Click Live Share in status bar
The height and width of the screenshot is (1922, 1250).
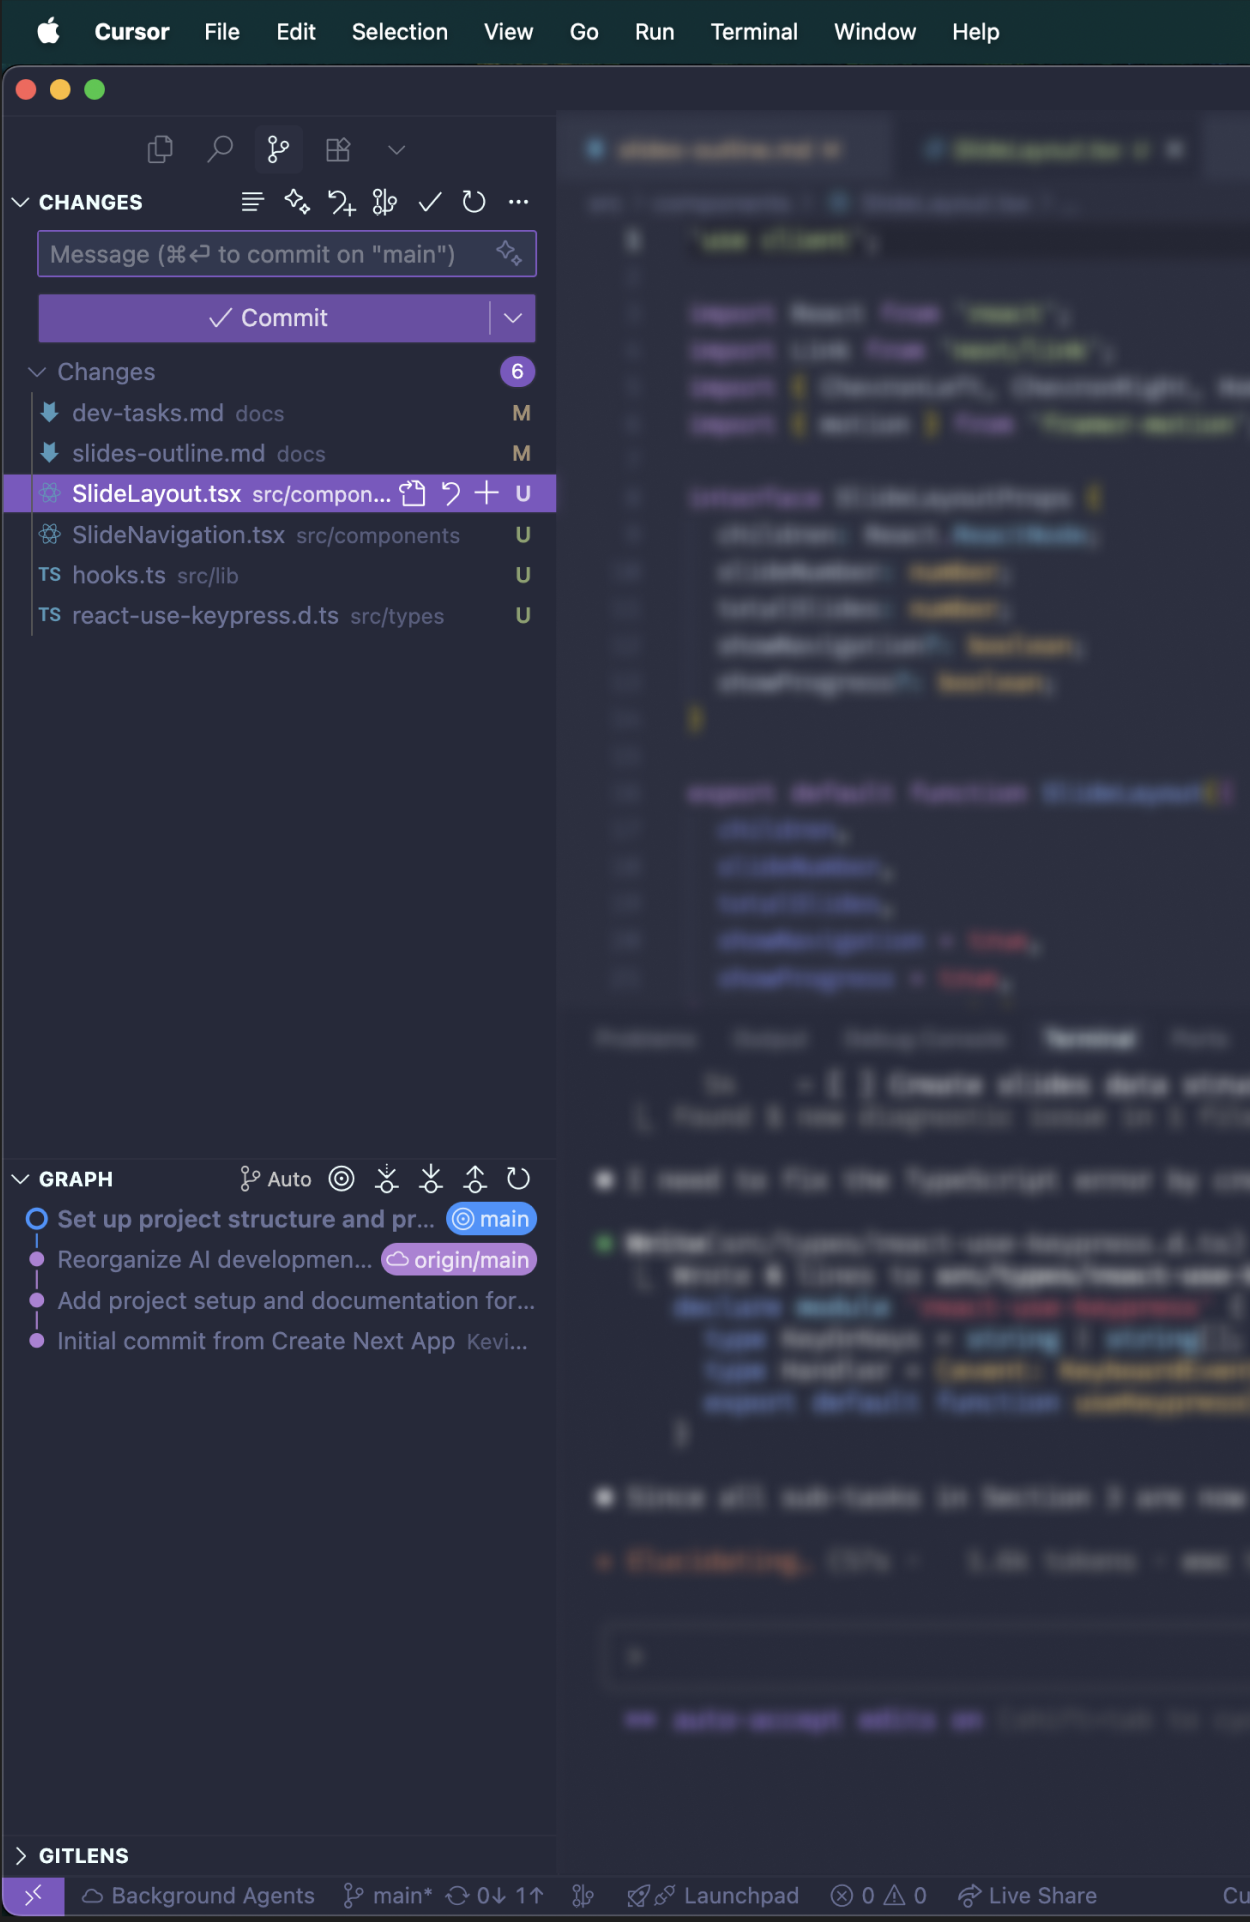coord(1027,1896)
